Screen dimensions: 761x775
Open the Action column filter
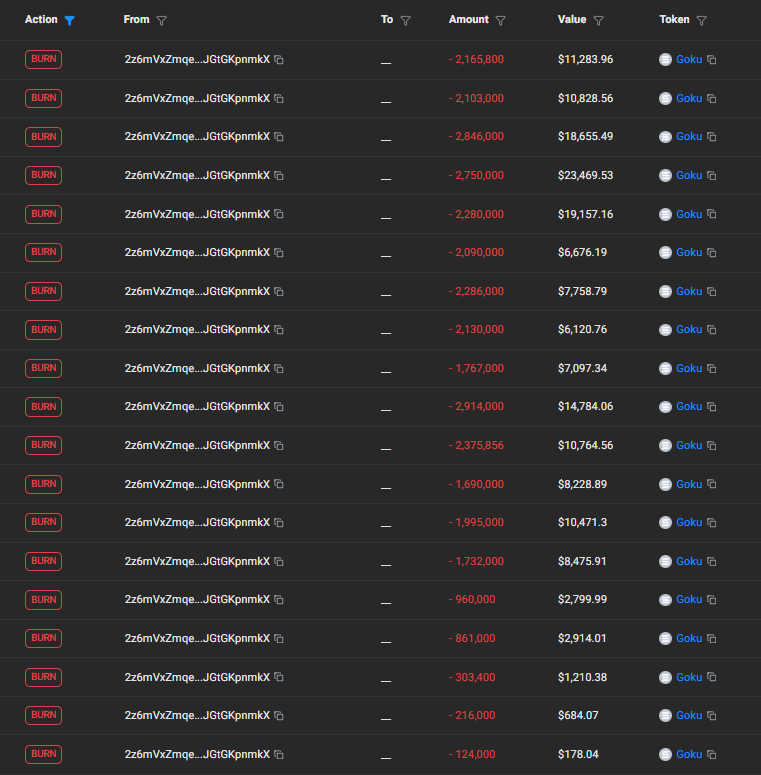point(70,20)
